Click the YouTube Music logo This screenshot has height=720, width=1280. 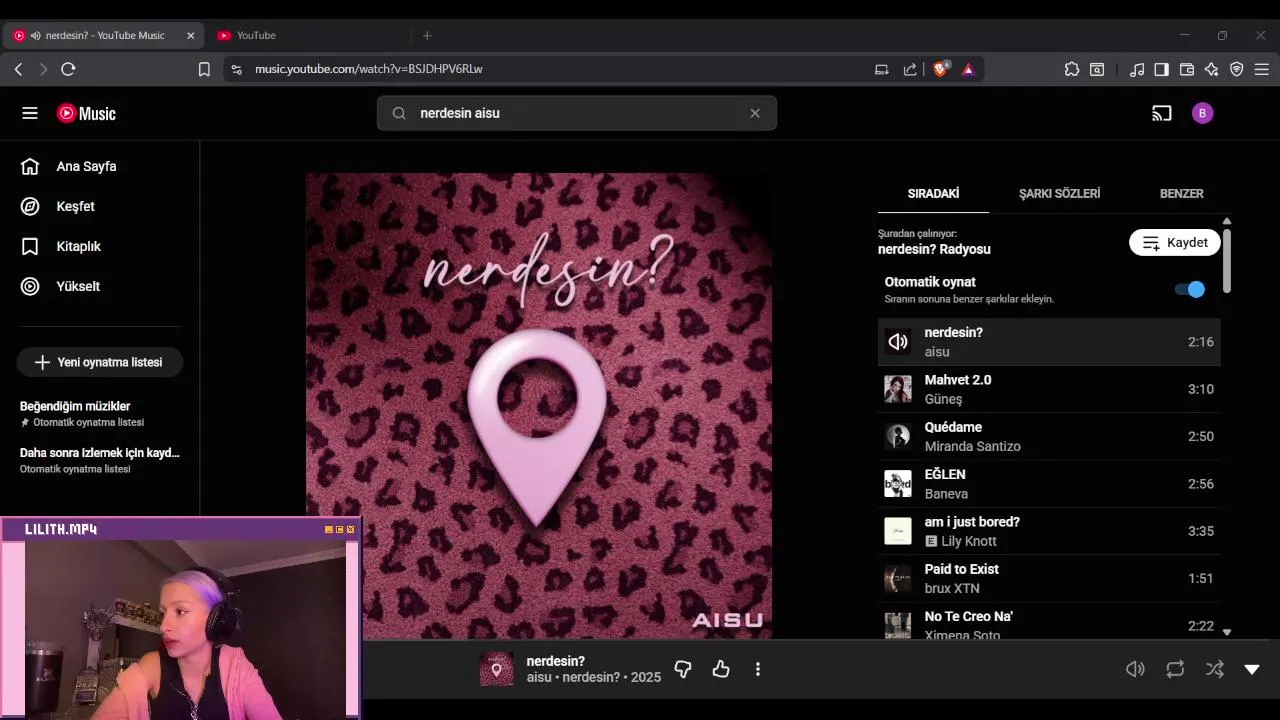86,113
